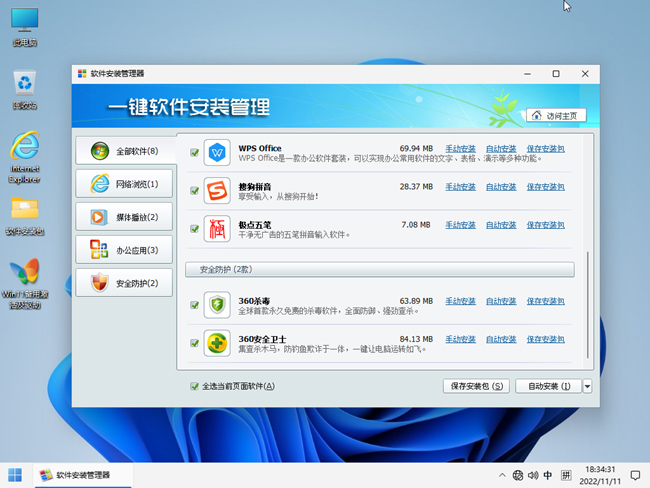Click the volume speaker tray icon
Viewport: 650px width, 488px height.
pos(533,475)
